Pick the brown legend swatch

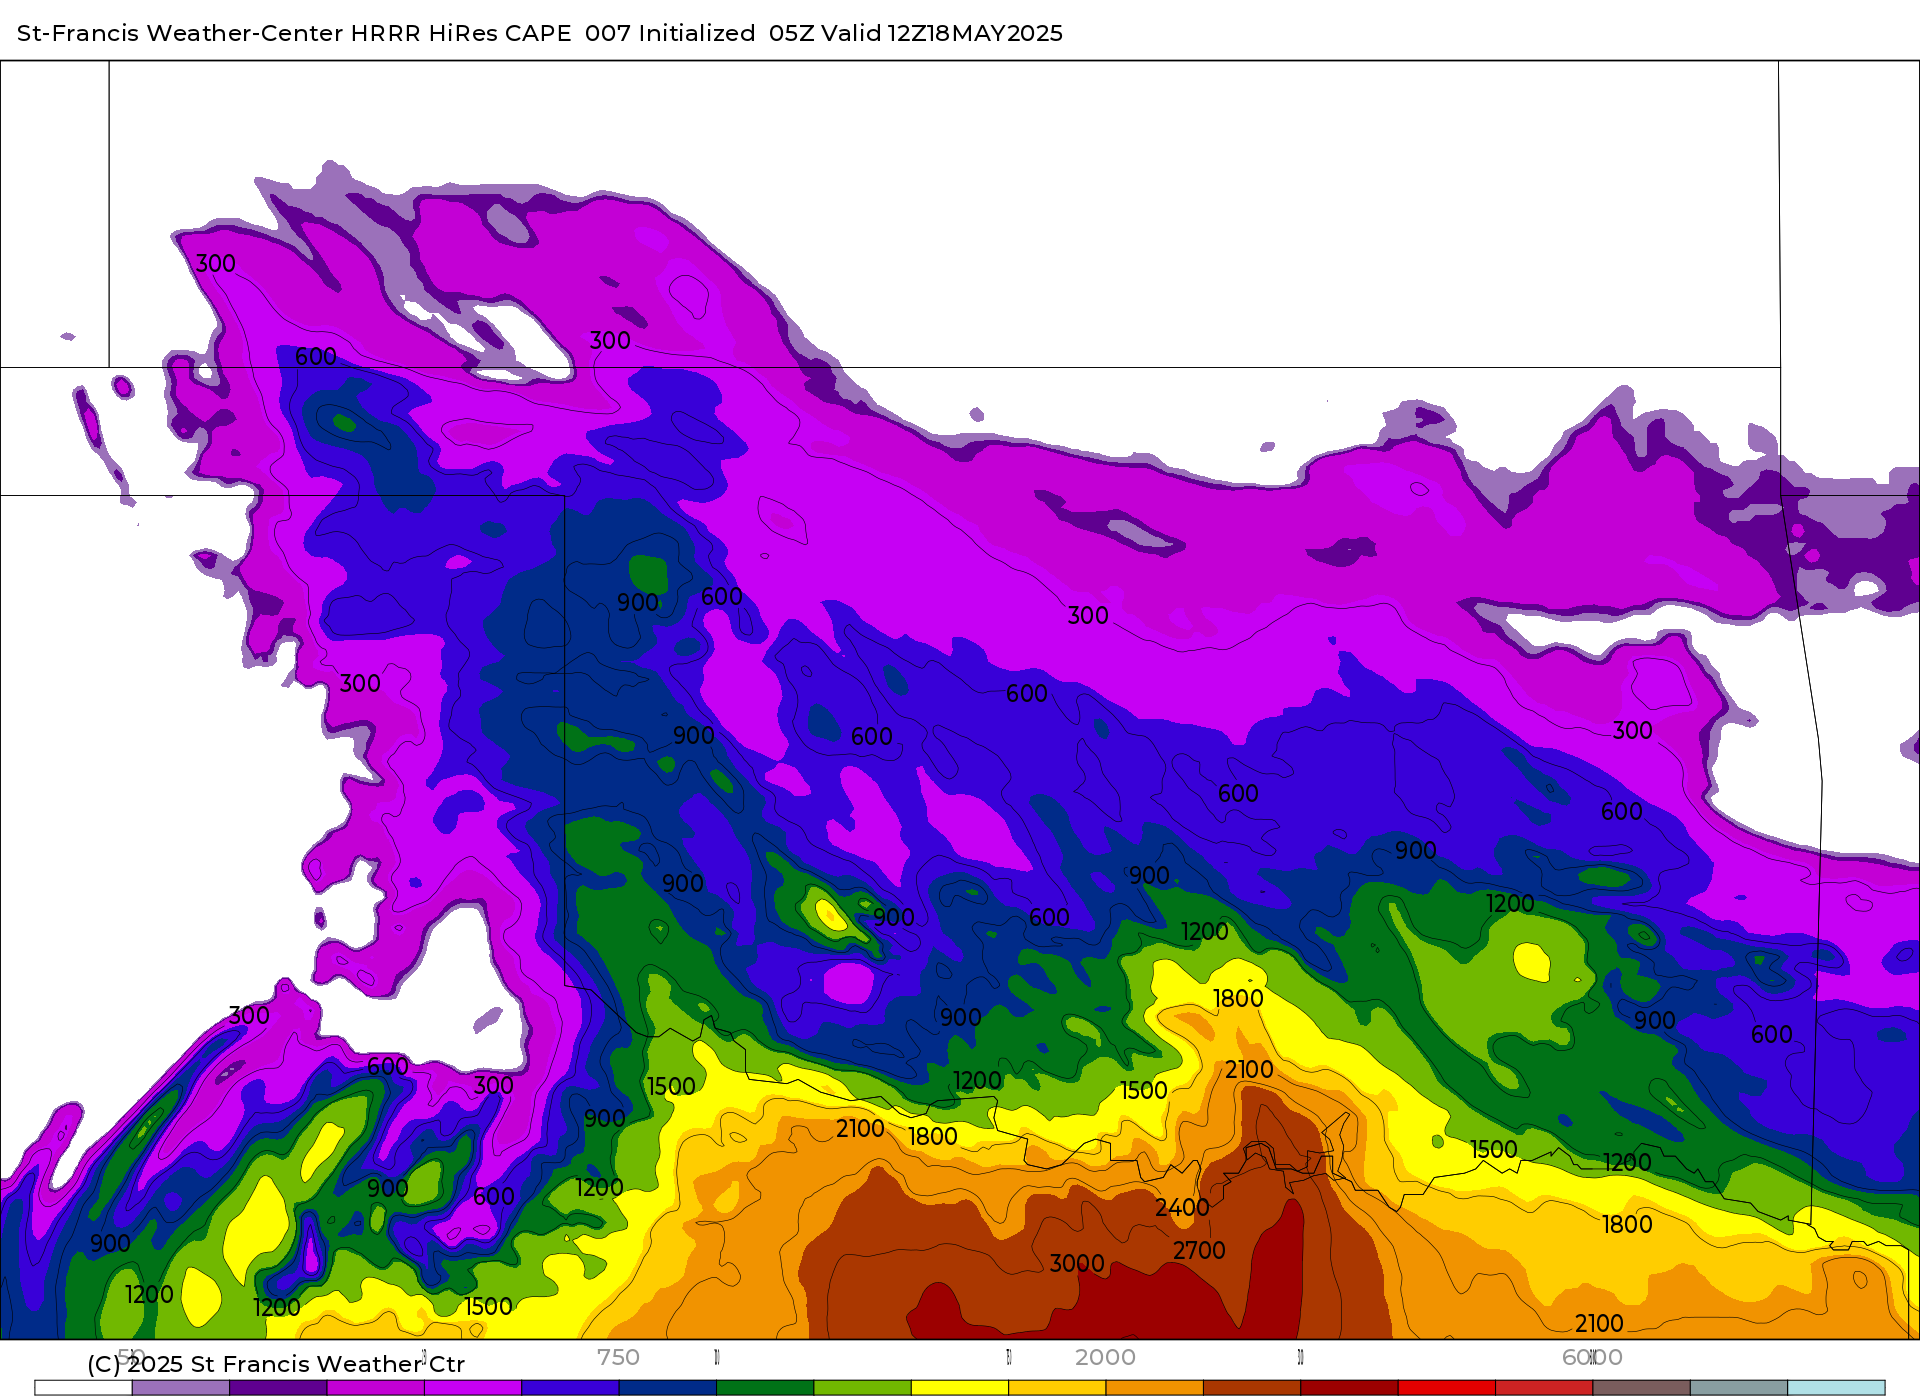click(x=1252, y=1388)
